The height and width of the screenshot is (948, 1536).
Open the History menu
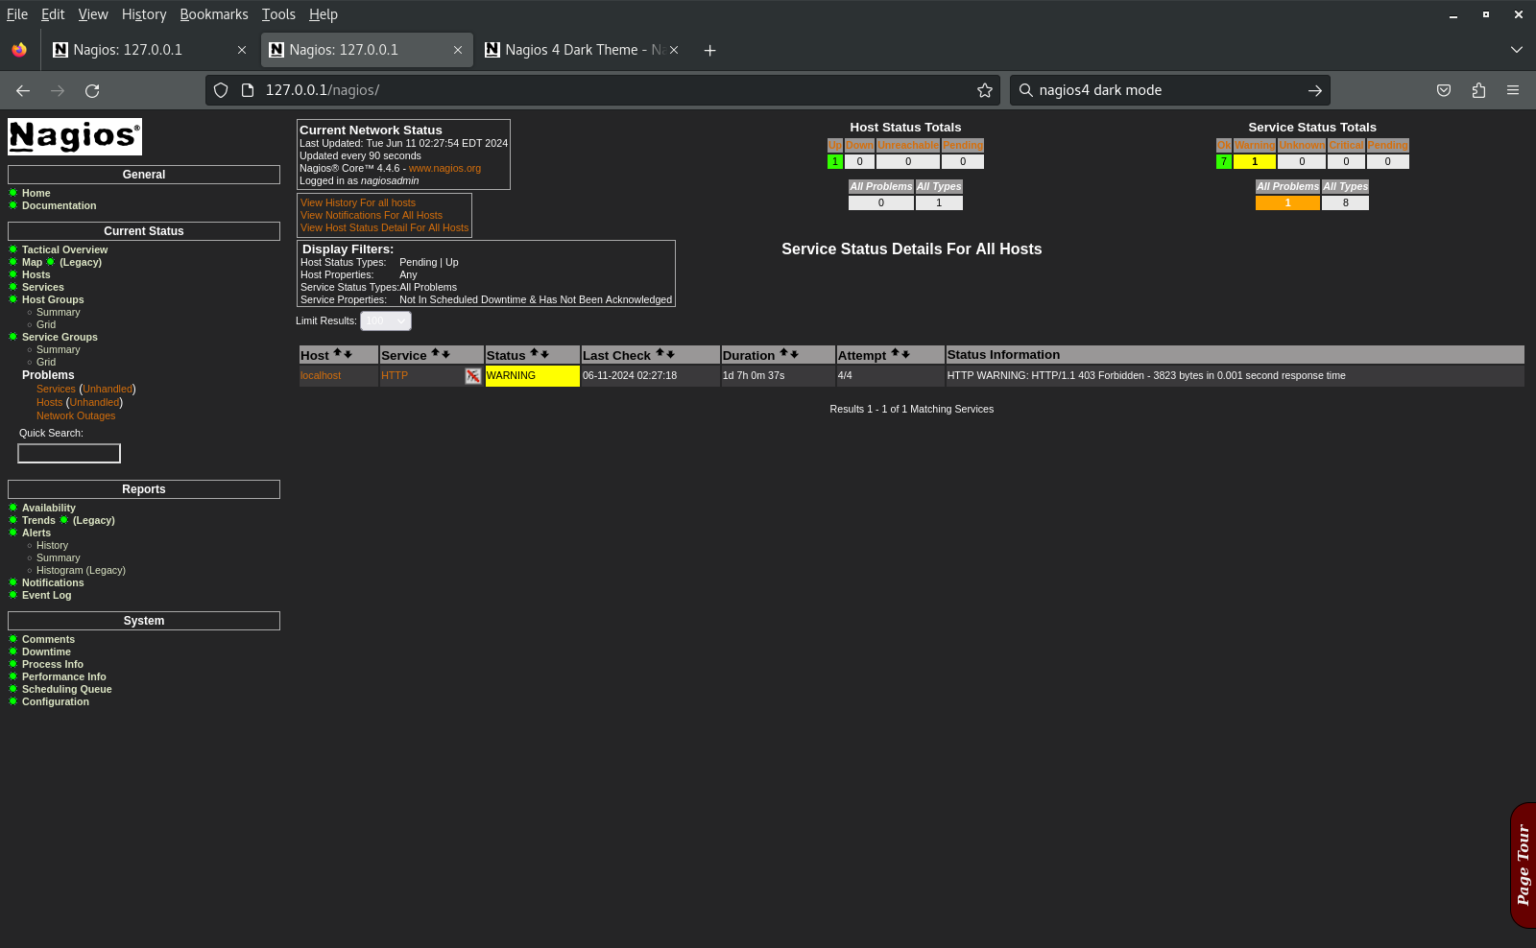144,14
